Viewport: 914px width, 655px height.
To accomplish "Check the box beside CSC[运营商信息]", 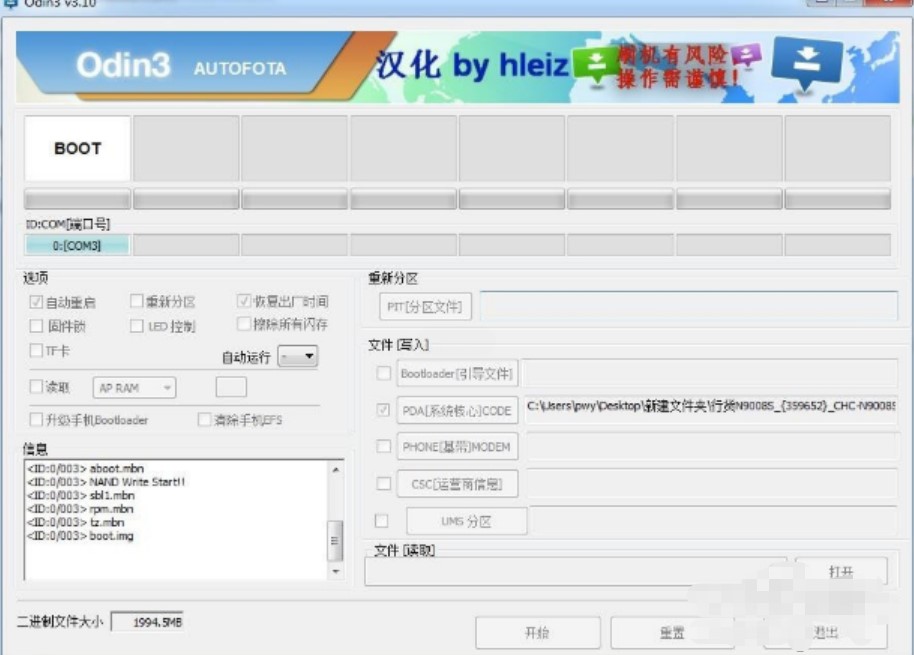I will (384, 483).
